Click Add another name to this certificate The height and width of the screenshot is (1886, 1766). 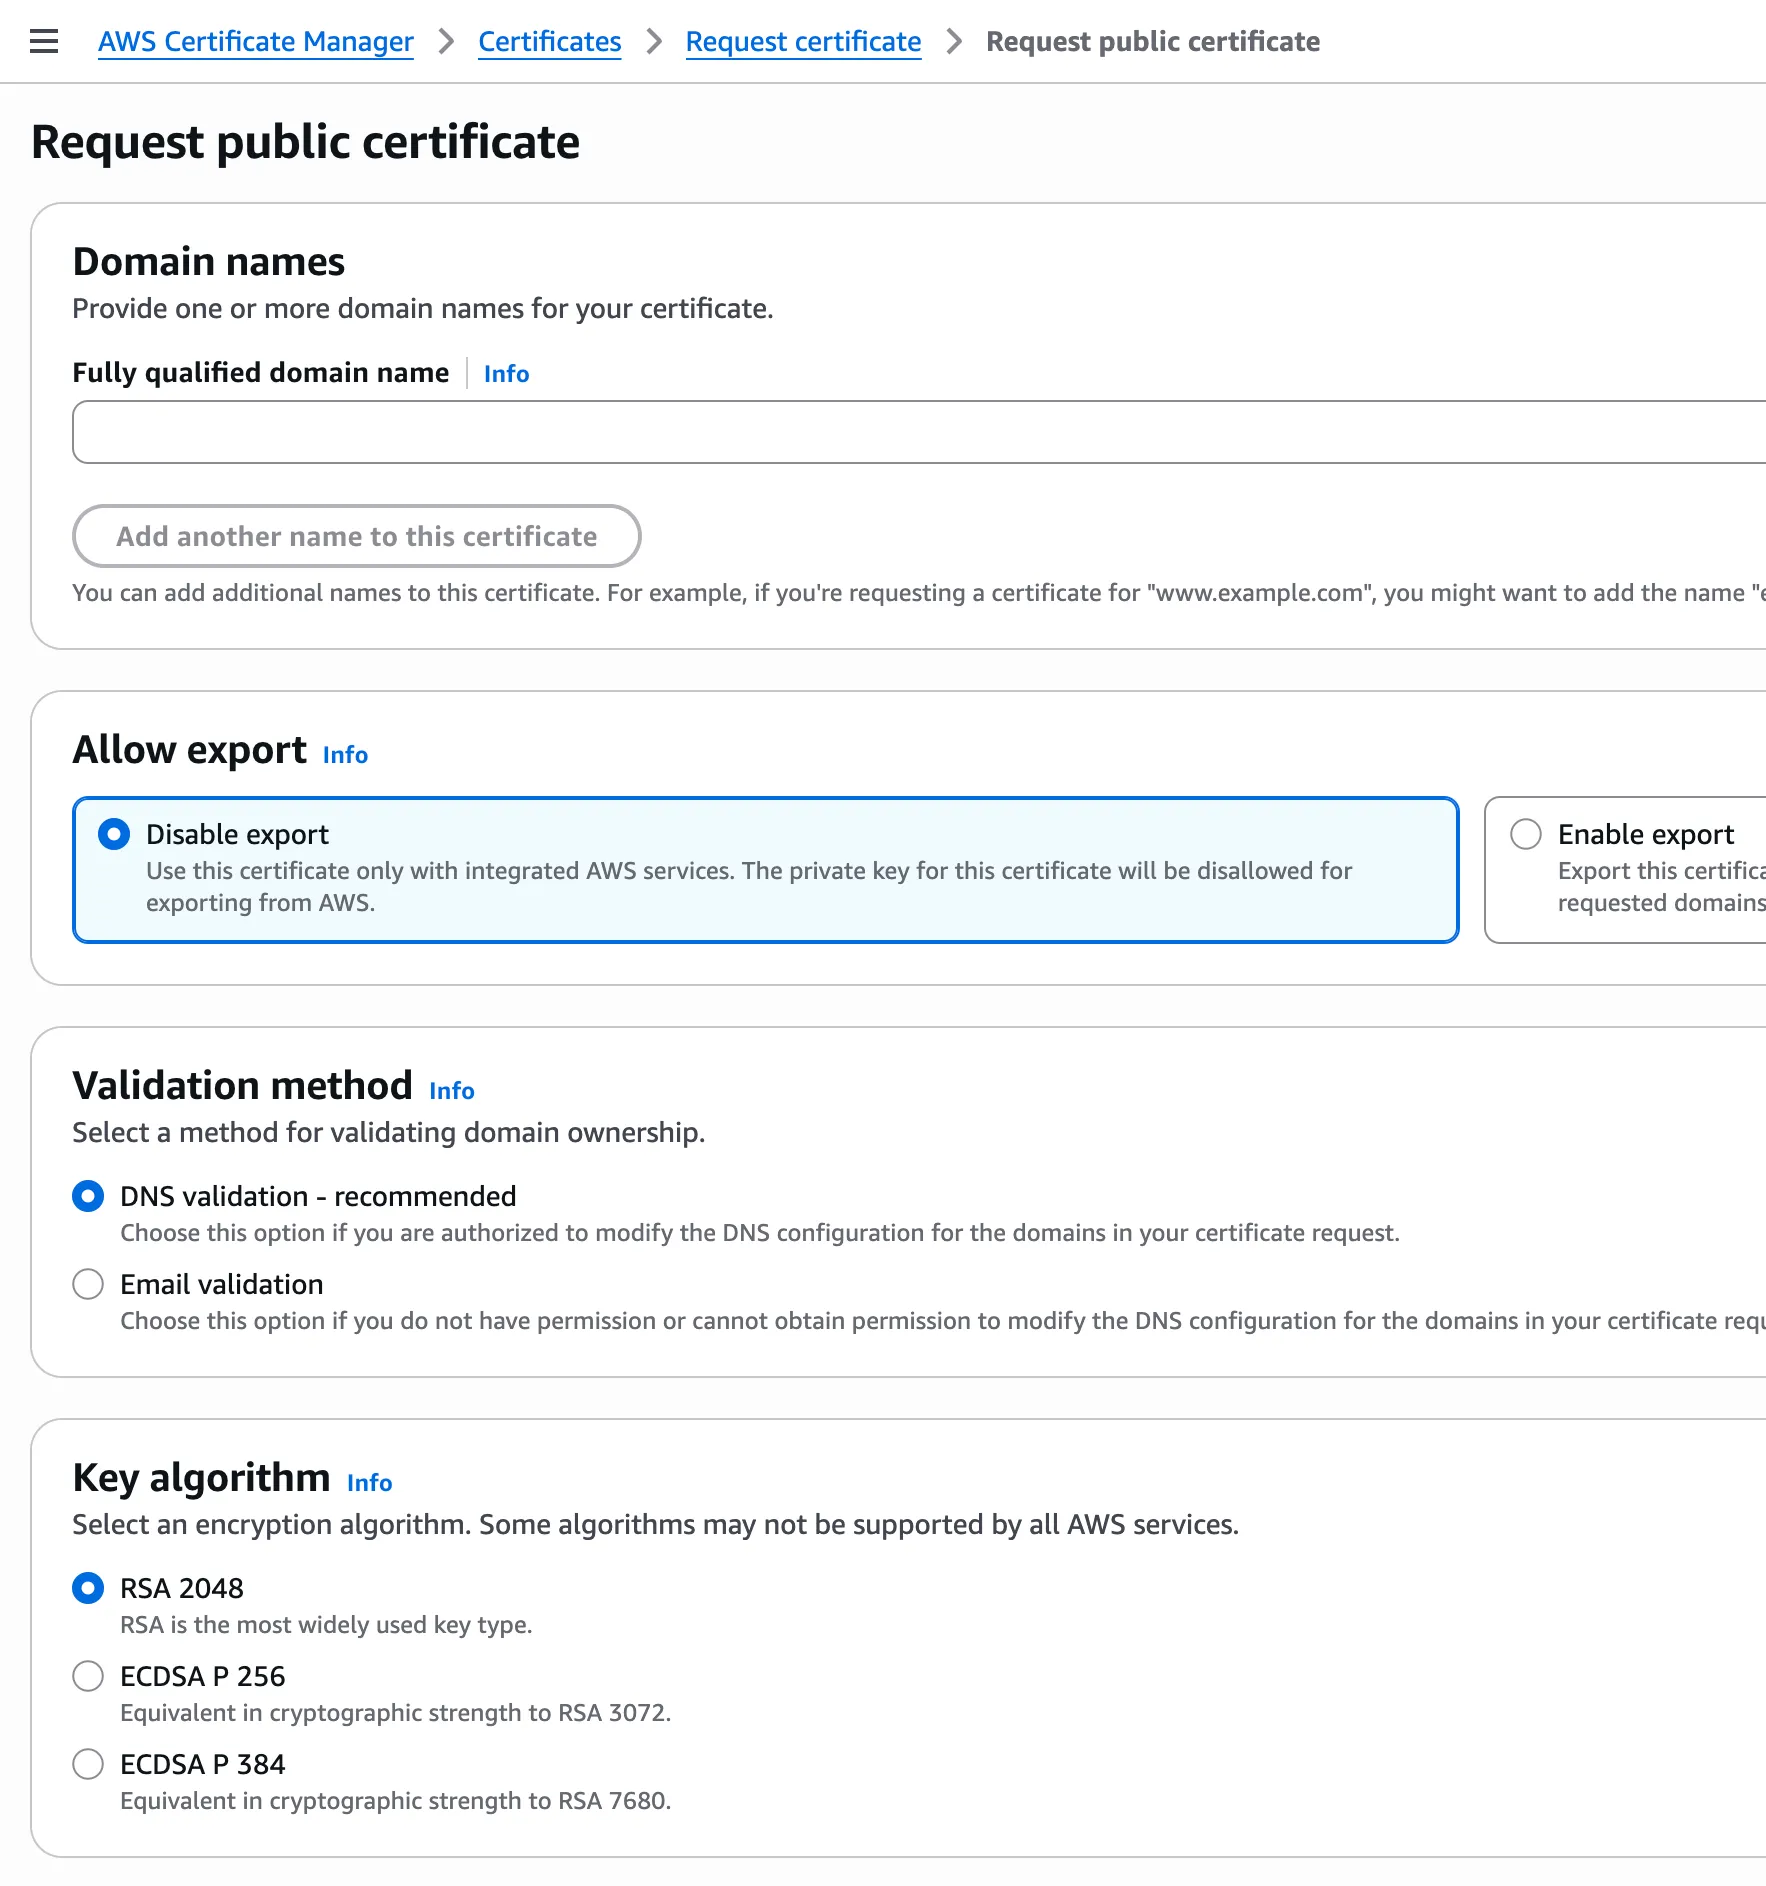coord(356,536)
